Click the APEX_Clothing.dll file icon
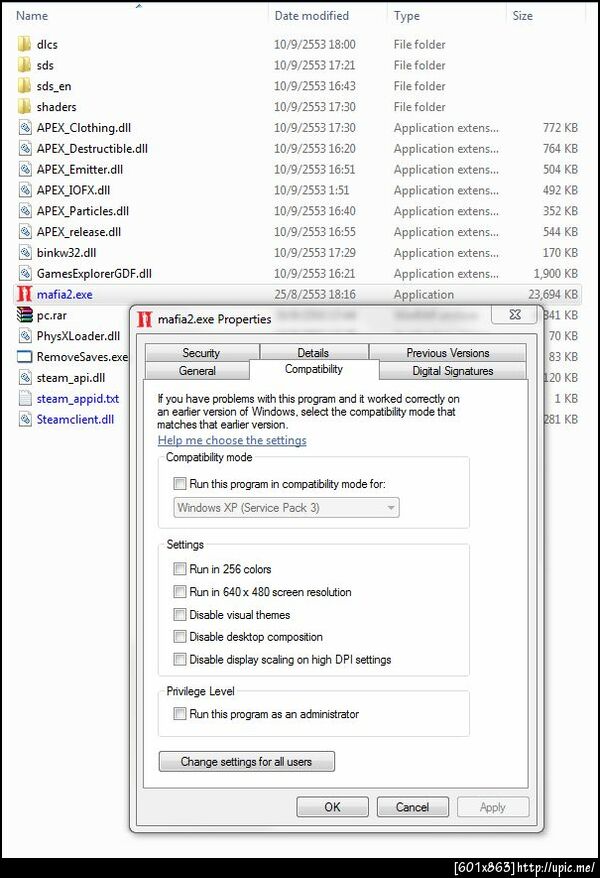This screenshot has width=600, height=878. pos(25,128)
